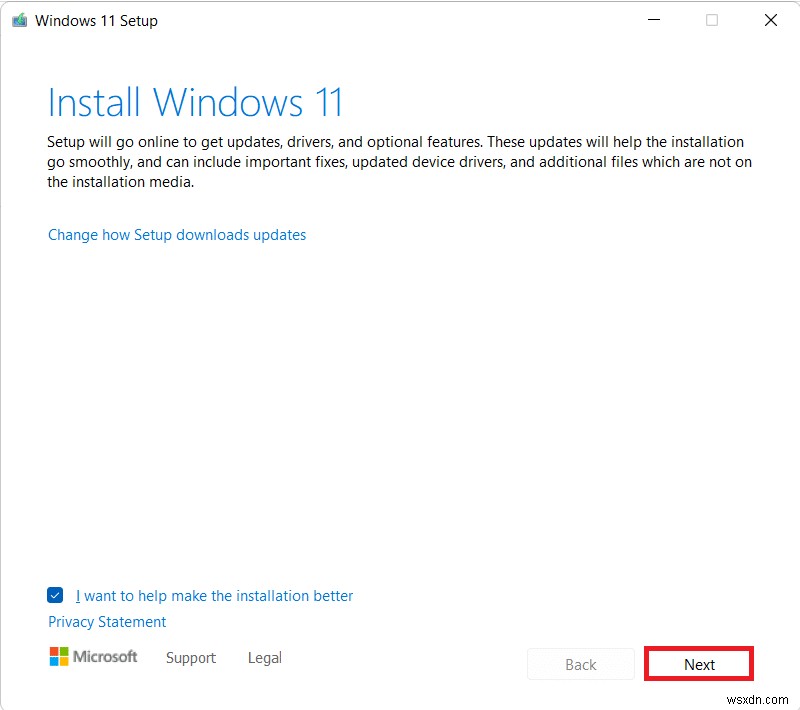The image size is (800, 710).
Task: View the Privacy Statement
Action: (106, 621)
